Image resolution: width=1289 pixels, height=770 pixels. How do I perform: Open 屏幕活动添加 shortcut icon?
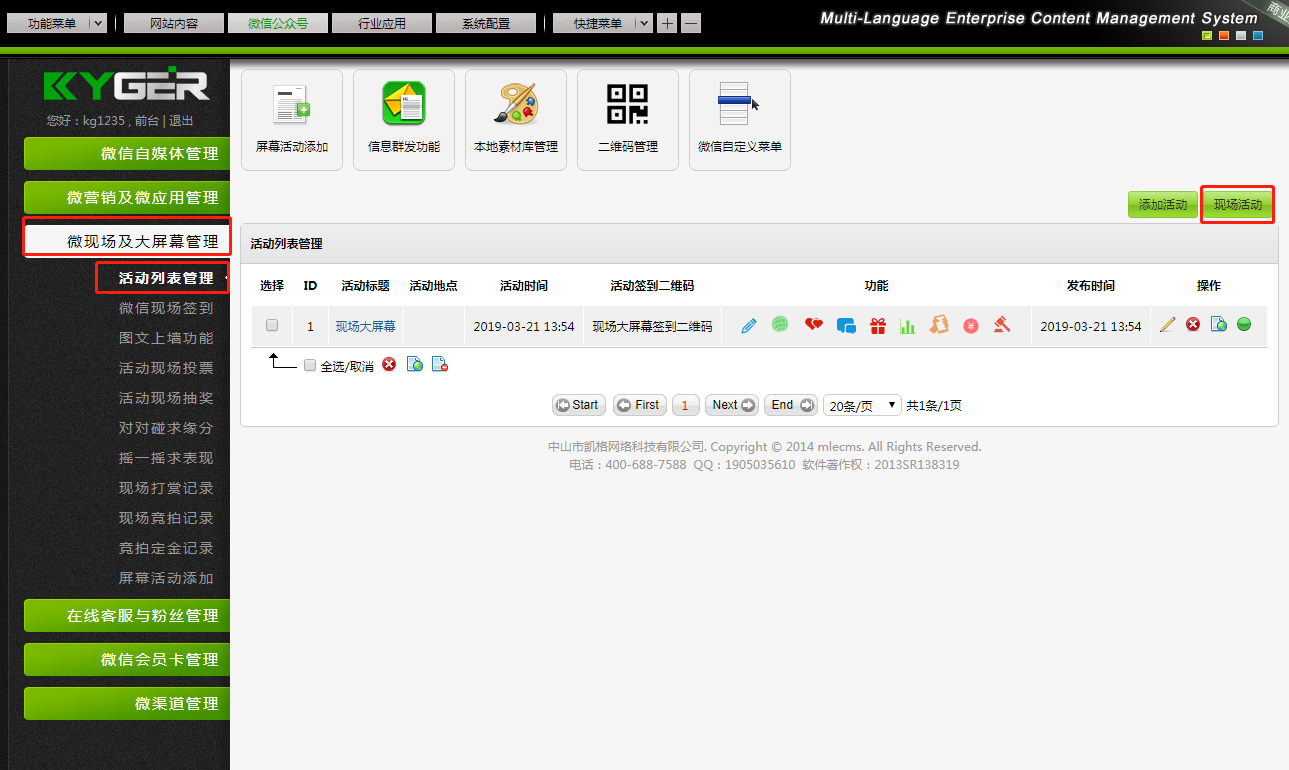point(292,119)
